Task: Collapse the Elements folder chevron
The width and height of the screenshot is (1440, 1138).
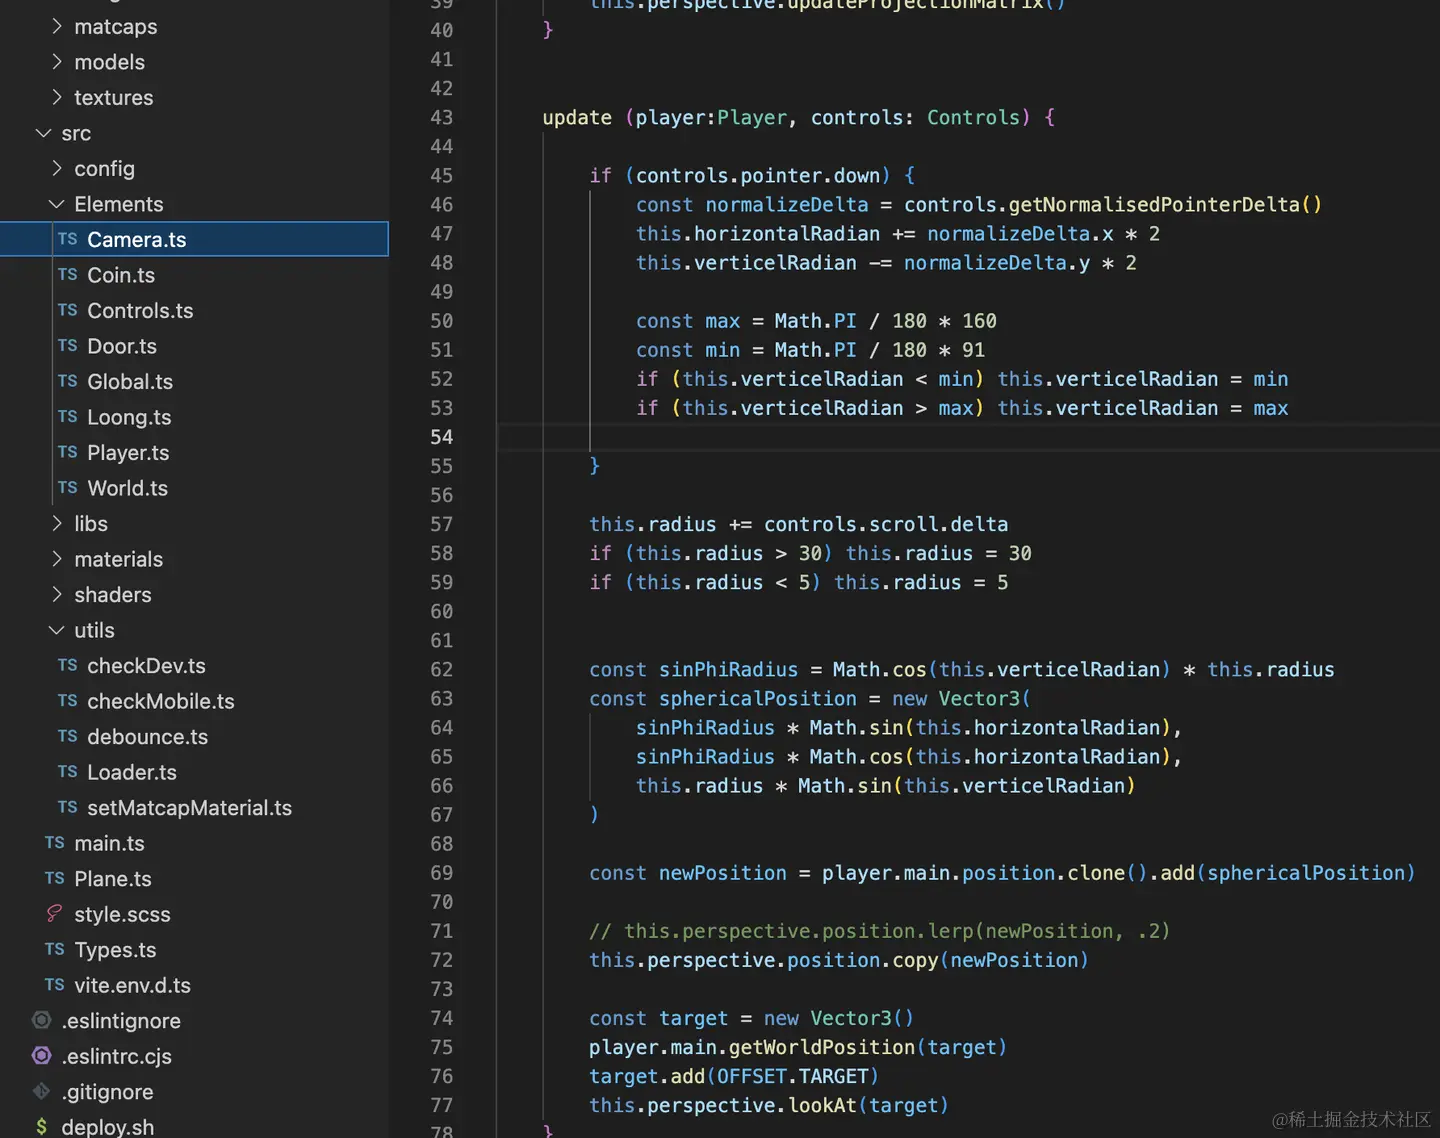Action: pos(57,204)
